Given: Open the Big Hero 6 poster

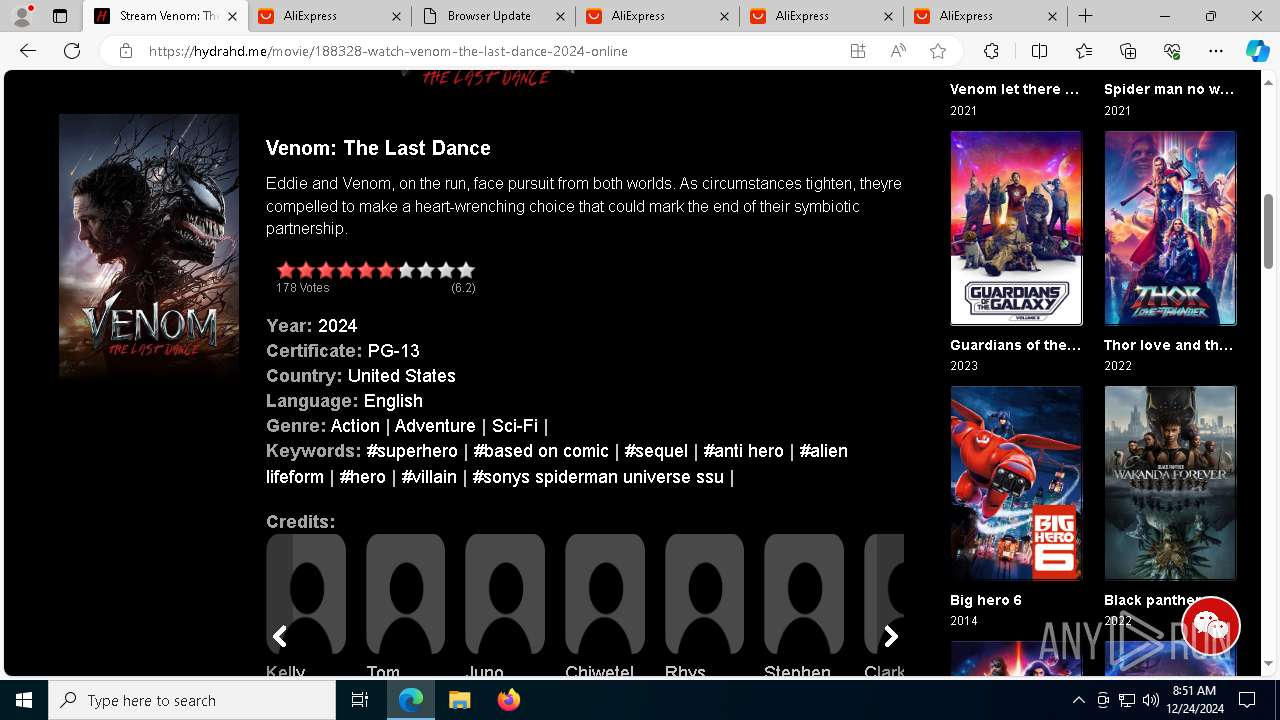Looking at the screenshot, I should (x=1016, y=483).
